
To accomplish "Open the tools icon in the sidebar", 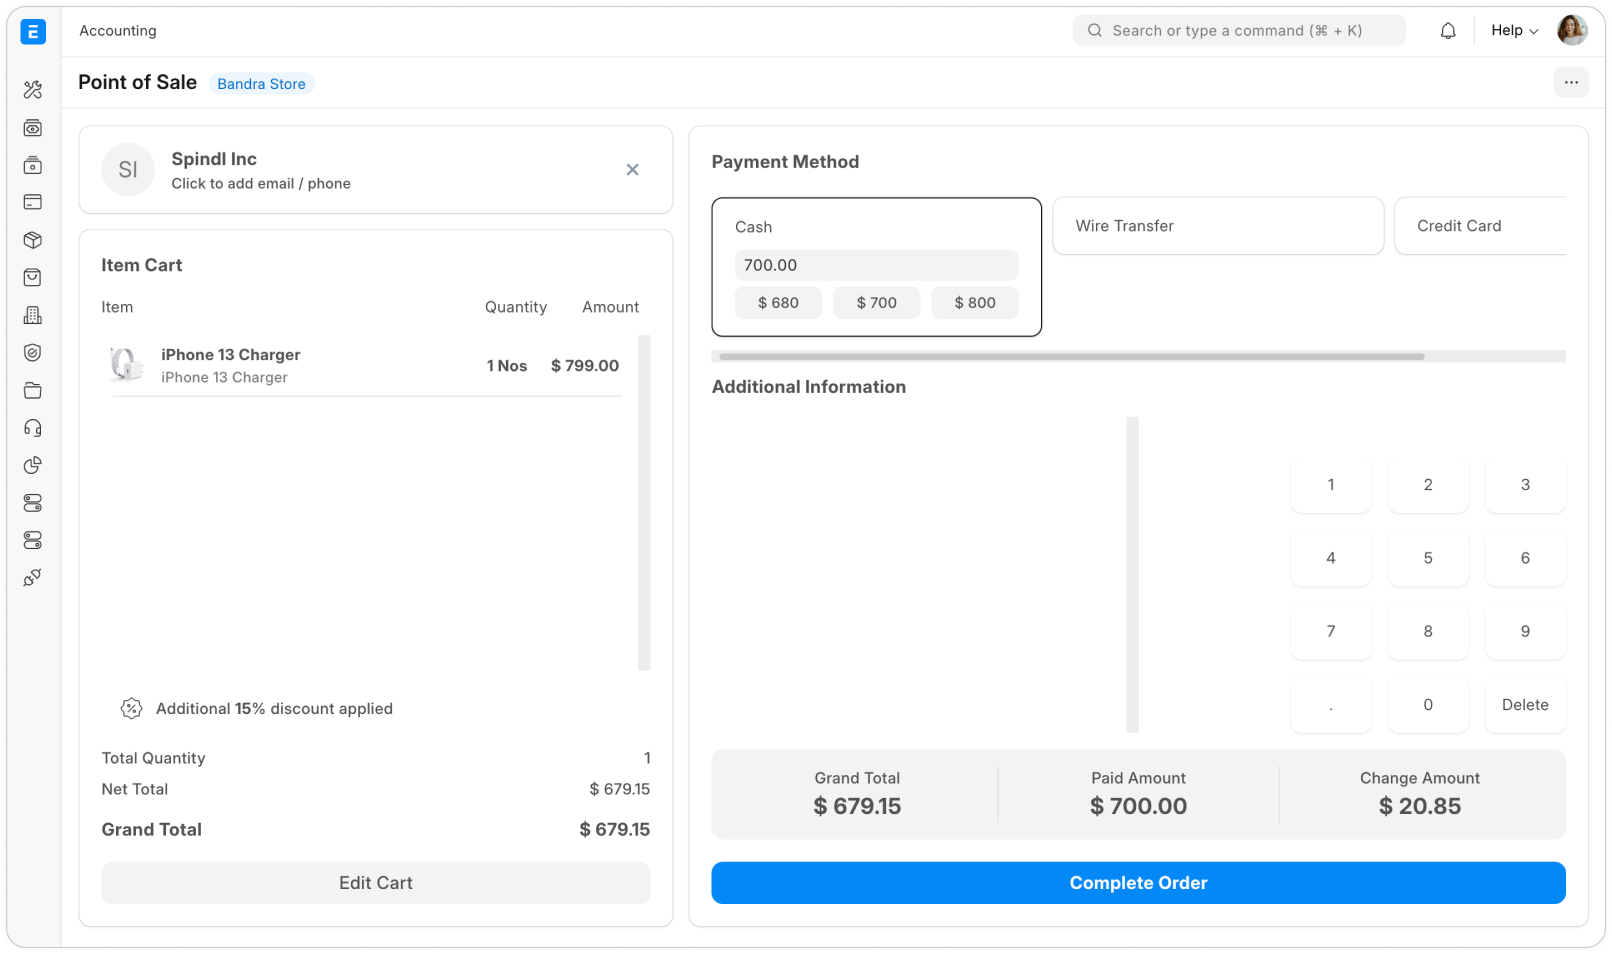I will 33,90.
